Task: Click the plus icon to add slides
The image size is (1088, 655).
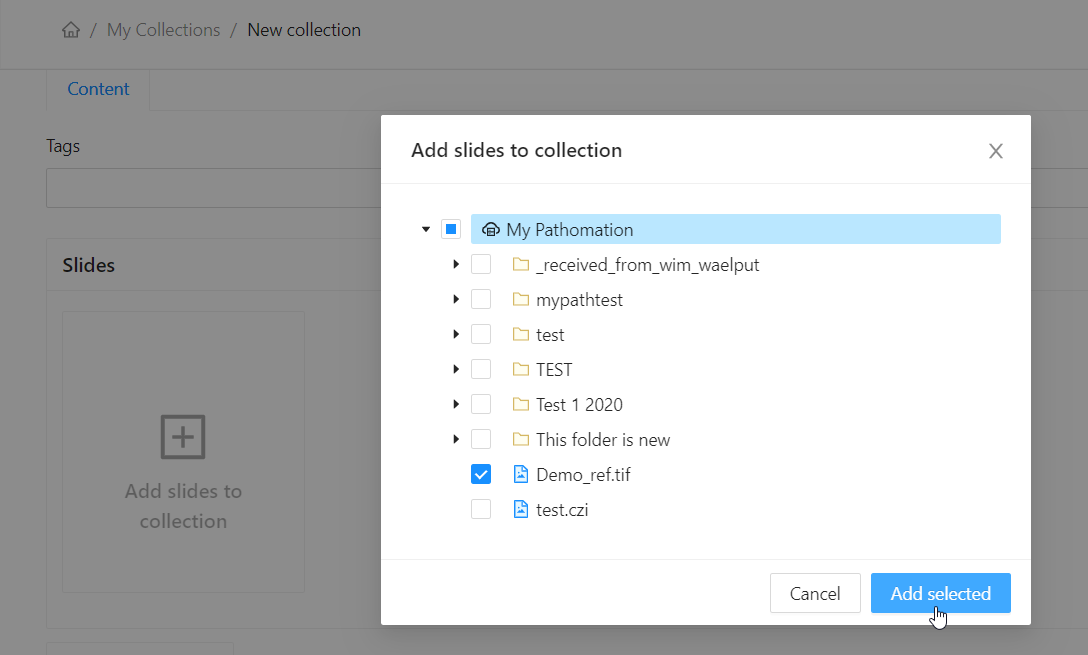Action: click(x=183, y=437)
